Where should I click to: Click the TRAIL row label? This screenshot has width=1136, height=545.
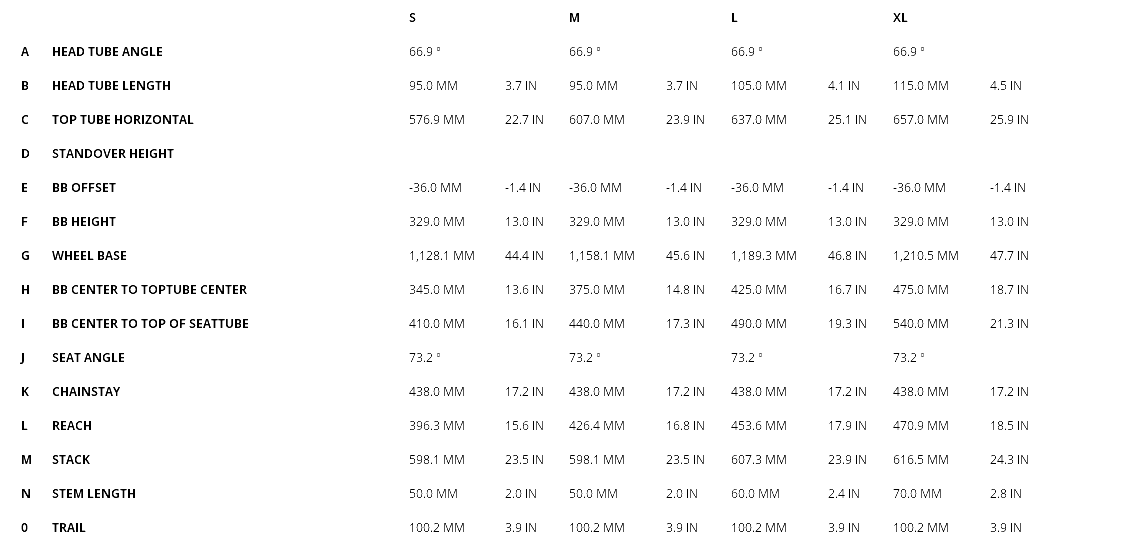click(x=69, y=528)
